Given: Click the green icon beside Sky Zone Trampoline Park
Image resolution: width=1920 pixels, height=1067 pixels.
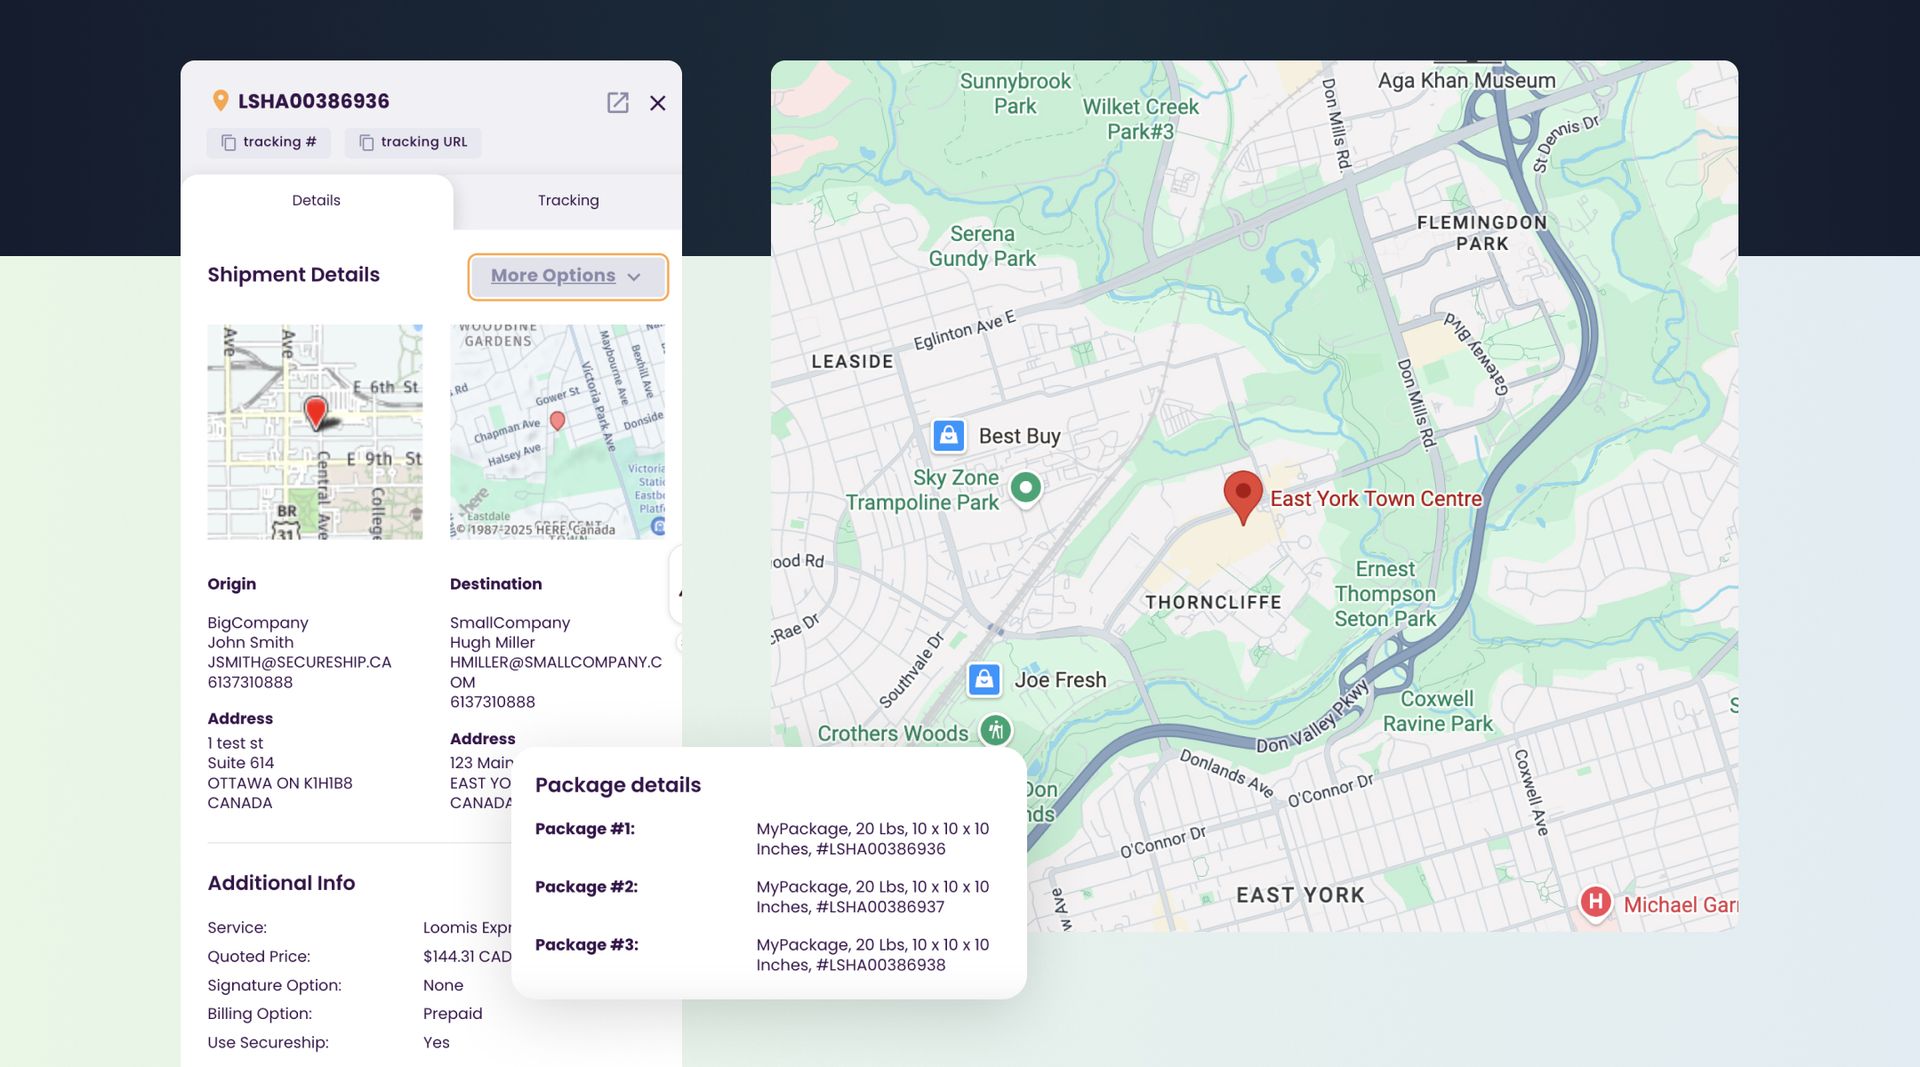Looking at the screenshot, I should (1026, 488).
